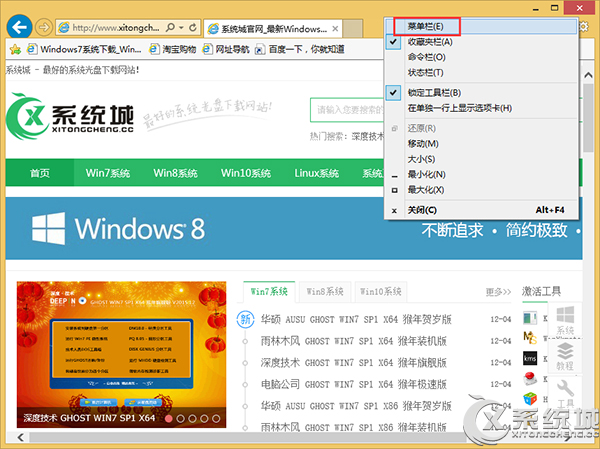Click the favorites star add icon
The width and height of the screenshot is (600, 449).
(x=15, y=49)
